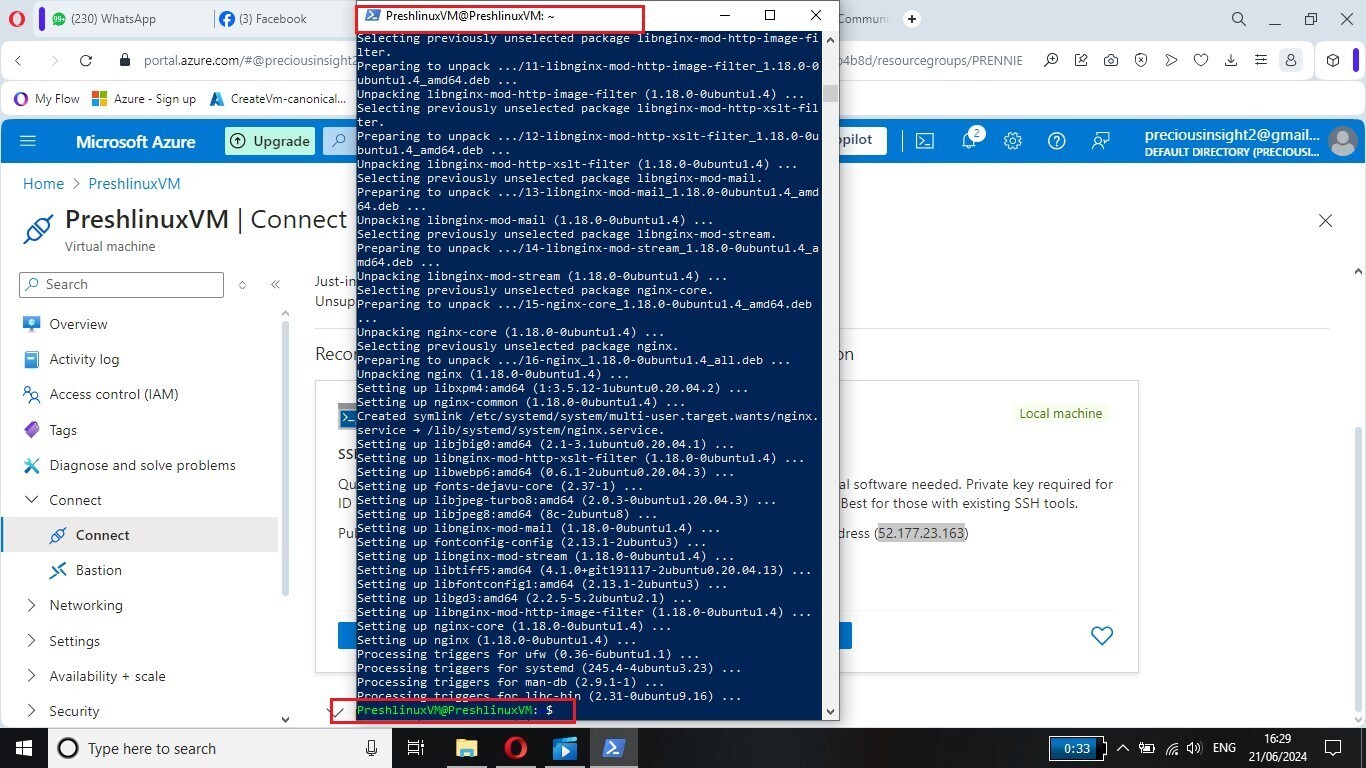This screenshot has width=1366, height=768.
Task: Open the Azure feedback icon
Action: tap(1101, 141)
